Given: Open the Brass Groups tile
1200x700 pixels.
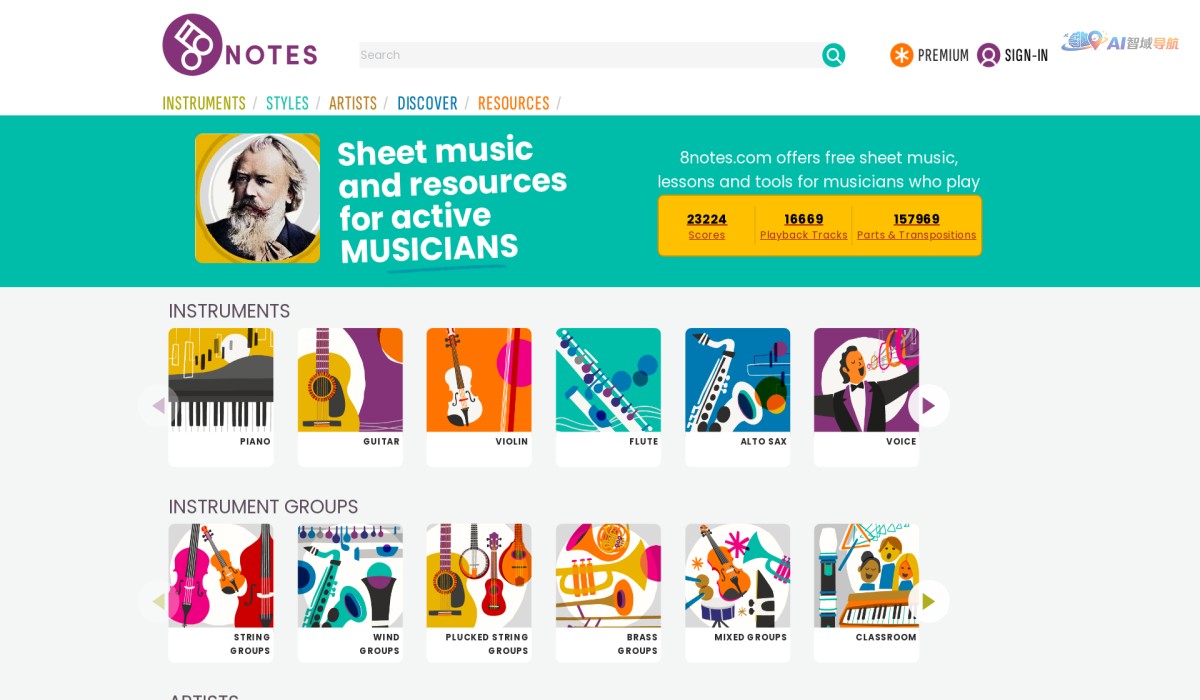Looking at the screenshot, I should [x=608, y=577].
